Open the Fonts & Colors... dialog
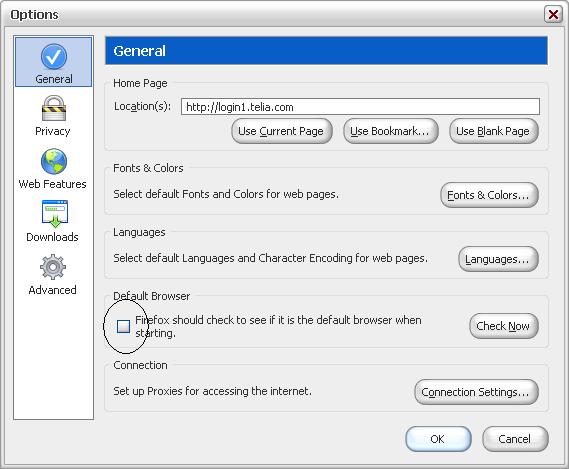This screenshot has height=469, width=569. [x=489, y=195]
